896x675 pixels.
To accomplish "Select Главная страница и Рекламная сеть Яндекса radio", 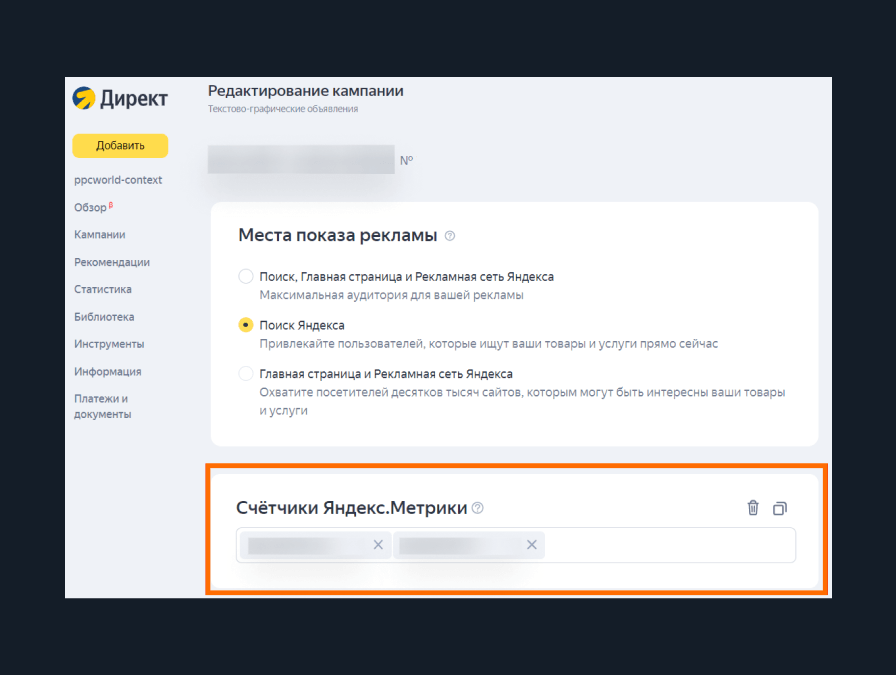I will [x=246, y=374].
